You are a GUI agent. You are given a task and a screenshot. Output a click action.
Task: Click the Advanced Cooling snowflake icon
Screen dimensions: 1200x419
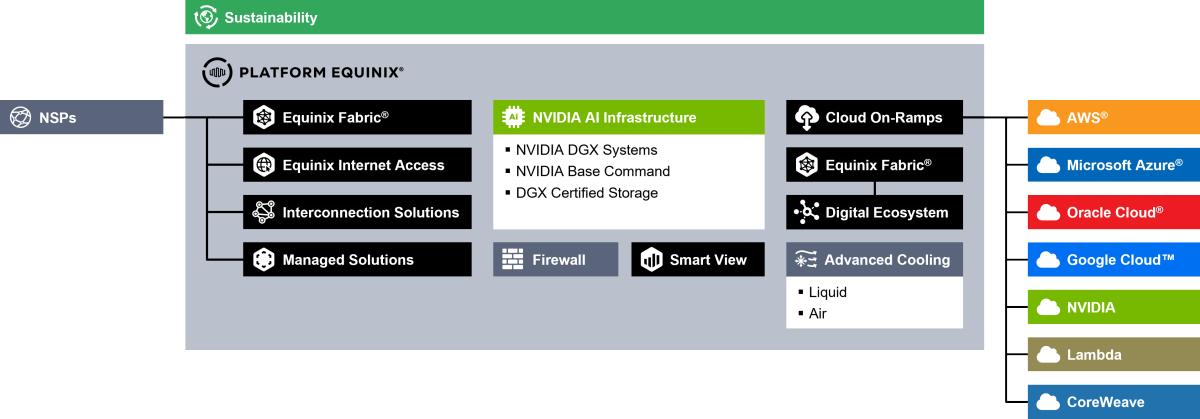point(806,260)
